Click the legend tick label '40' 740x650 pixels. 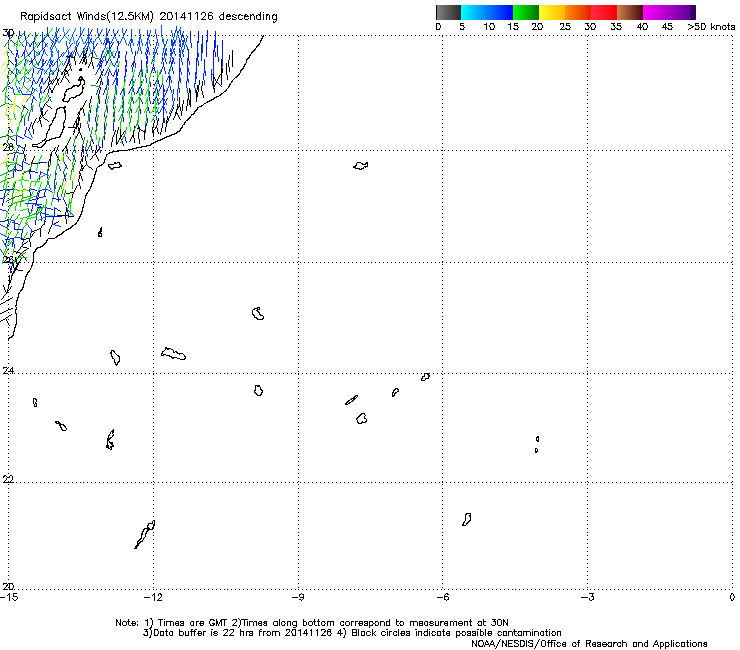pos(642,27)
